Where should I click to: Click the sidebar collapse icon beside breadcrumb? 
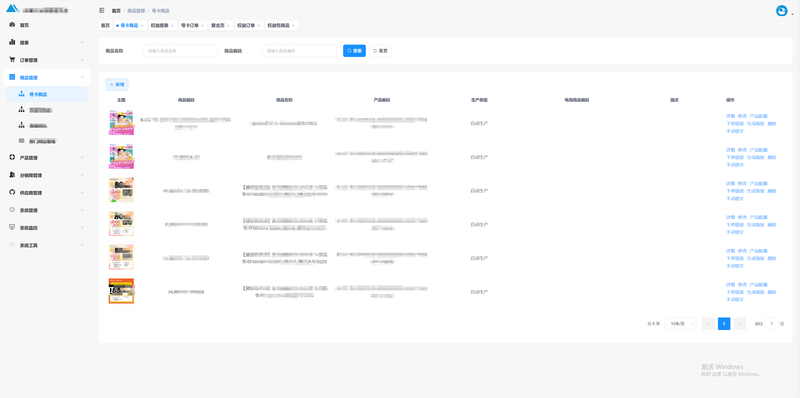coord(102,10)
